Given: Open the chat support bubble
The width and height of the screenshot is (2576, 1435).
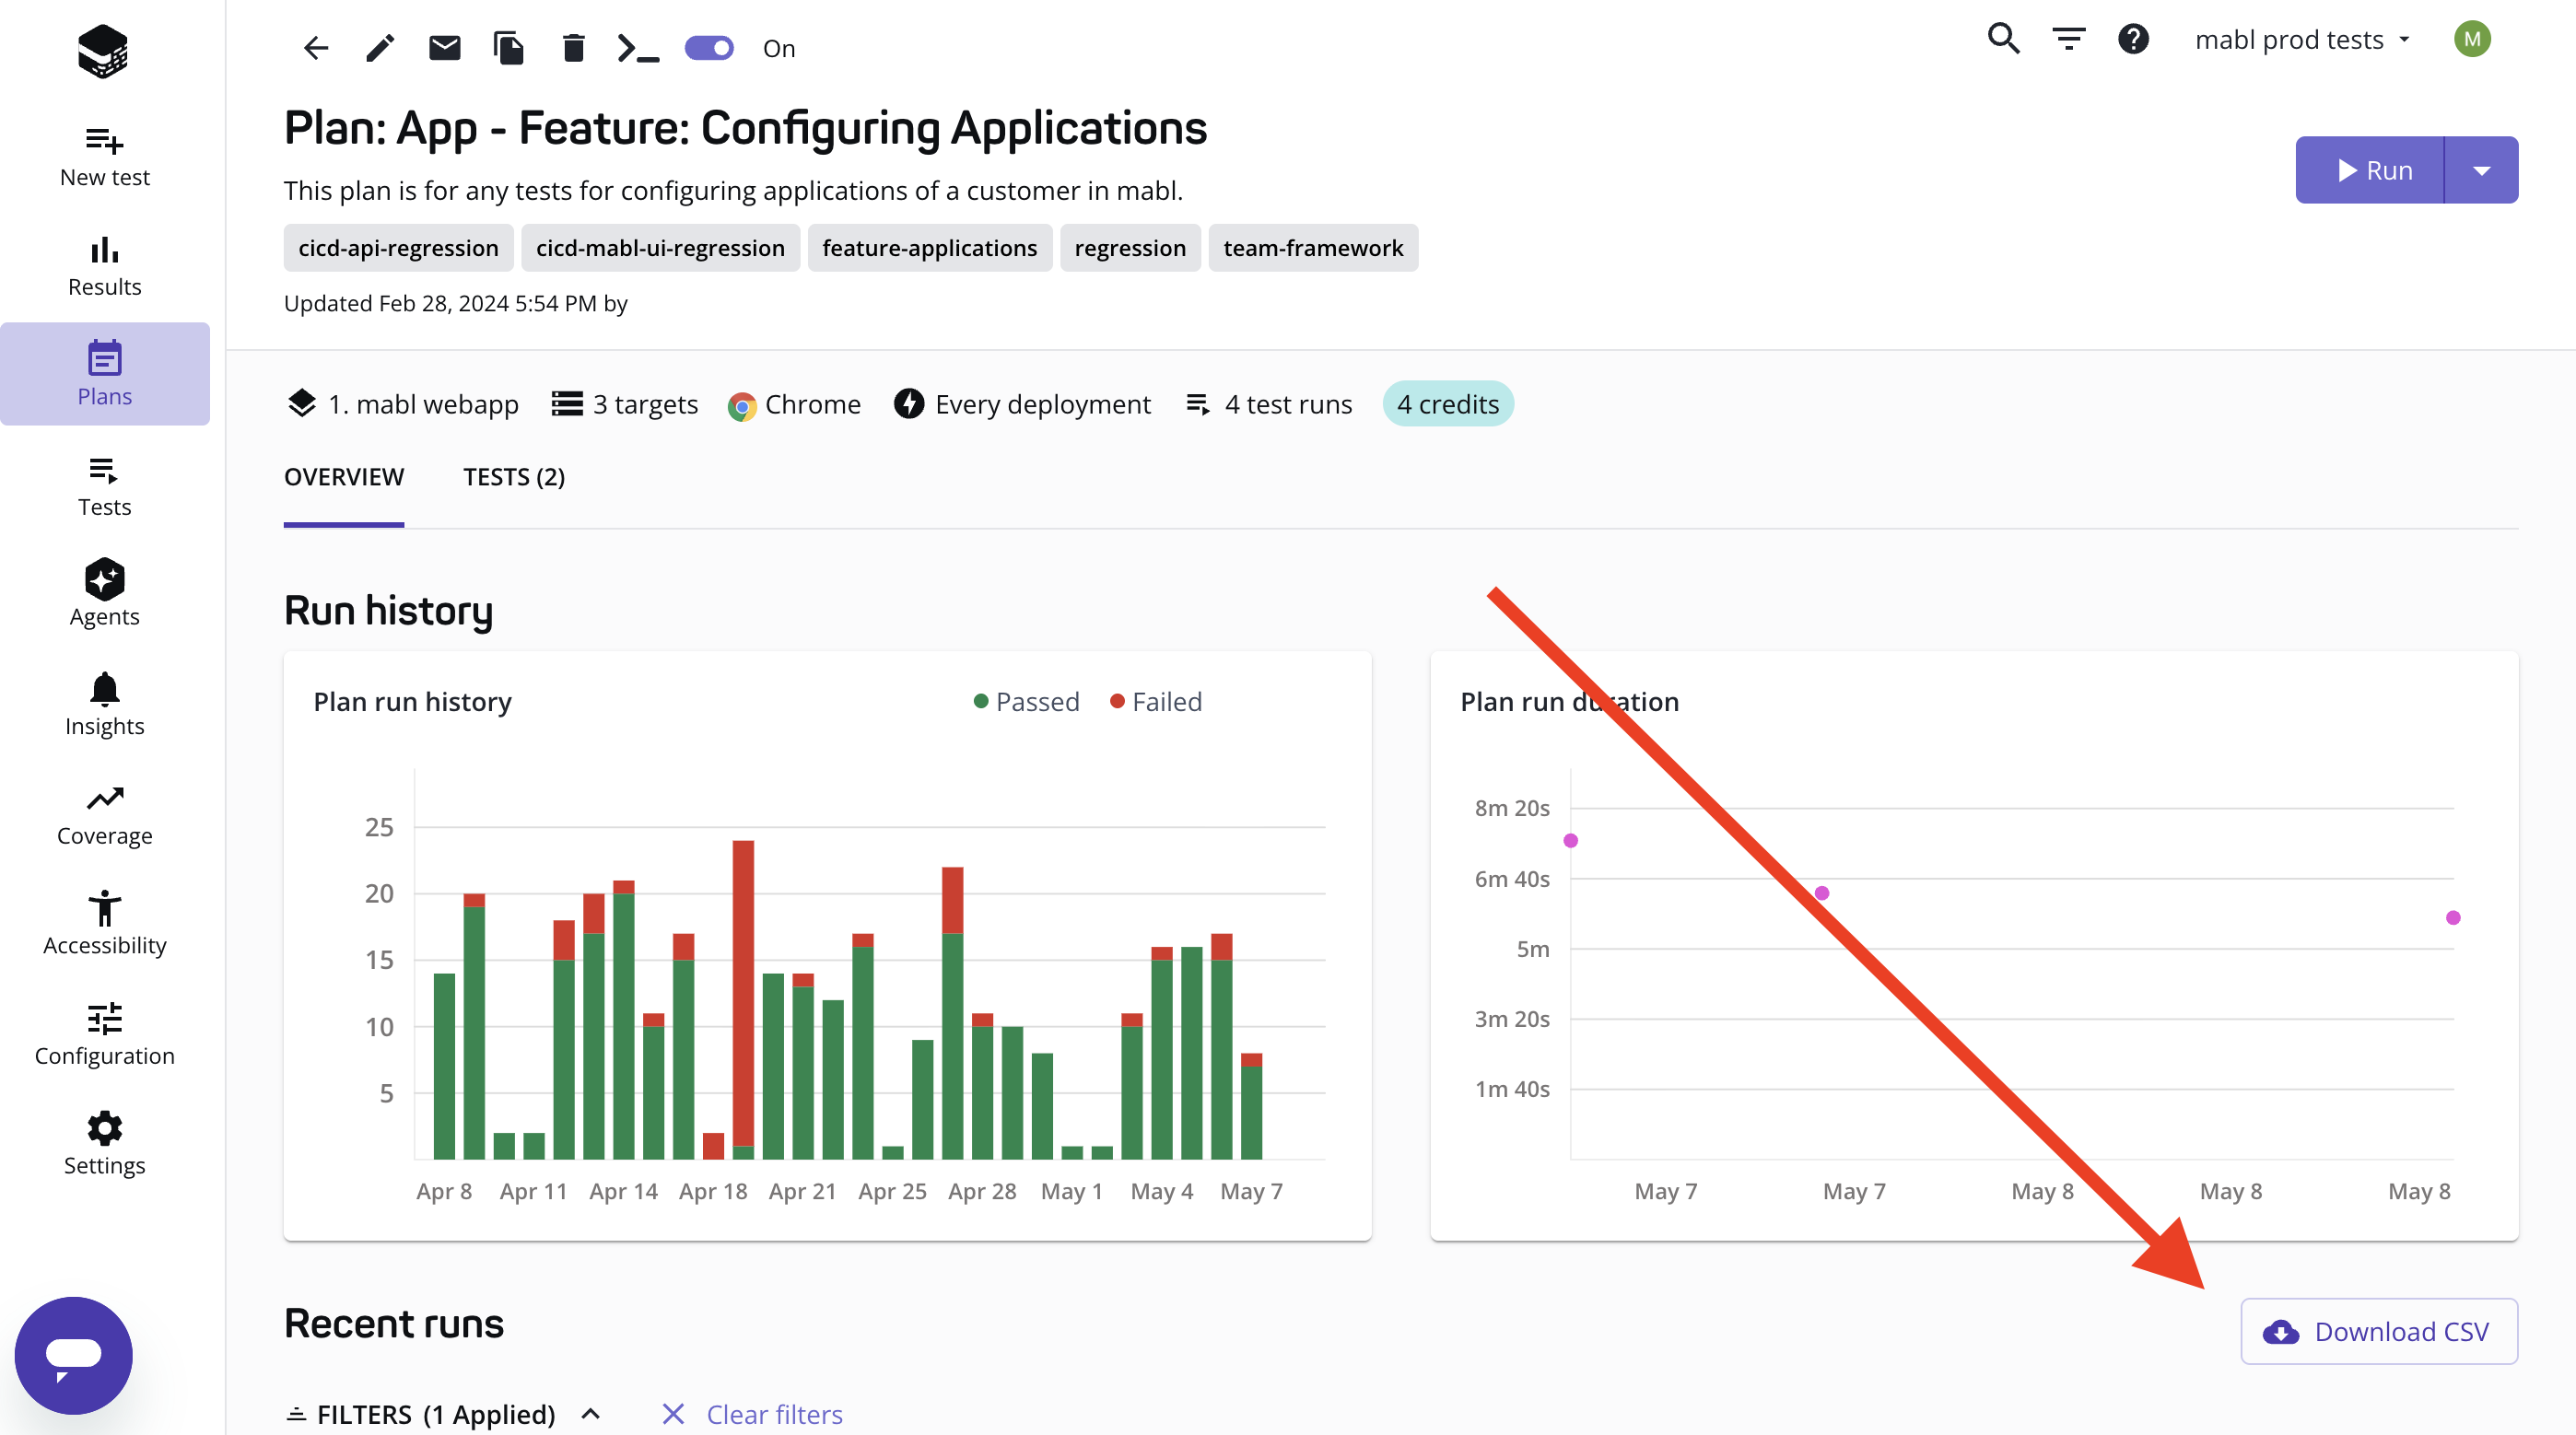Looking at the screenshot, I should click(73, 1355).
